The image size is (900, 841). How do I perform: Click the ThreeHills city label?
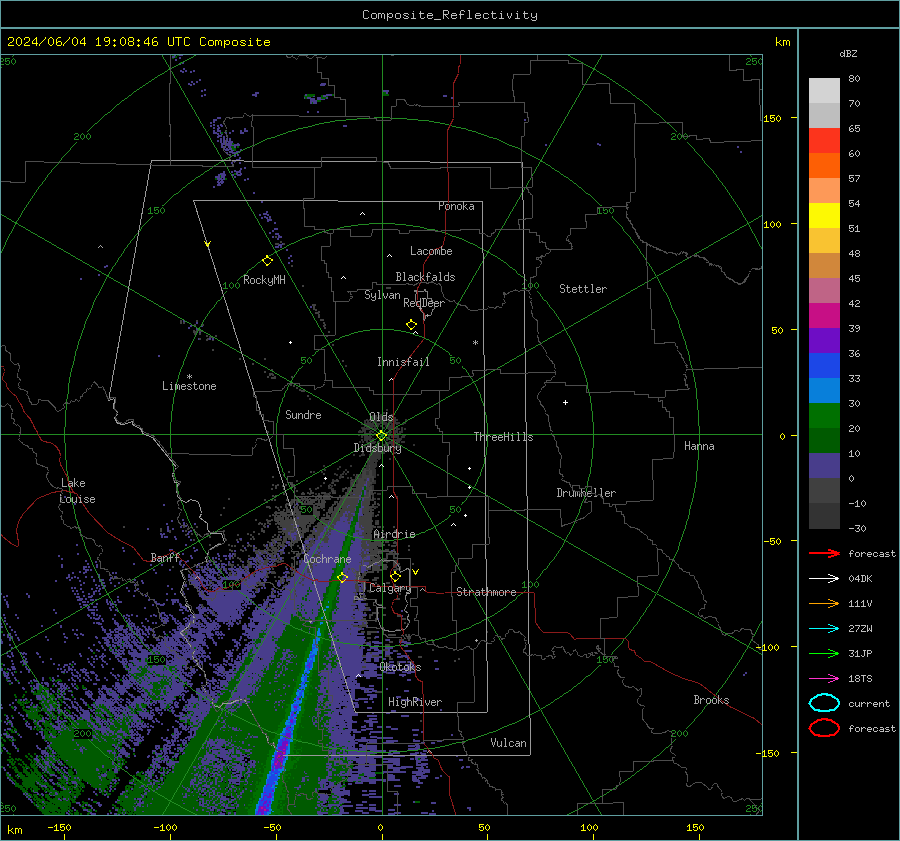503,437
